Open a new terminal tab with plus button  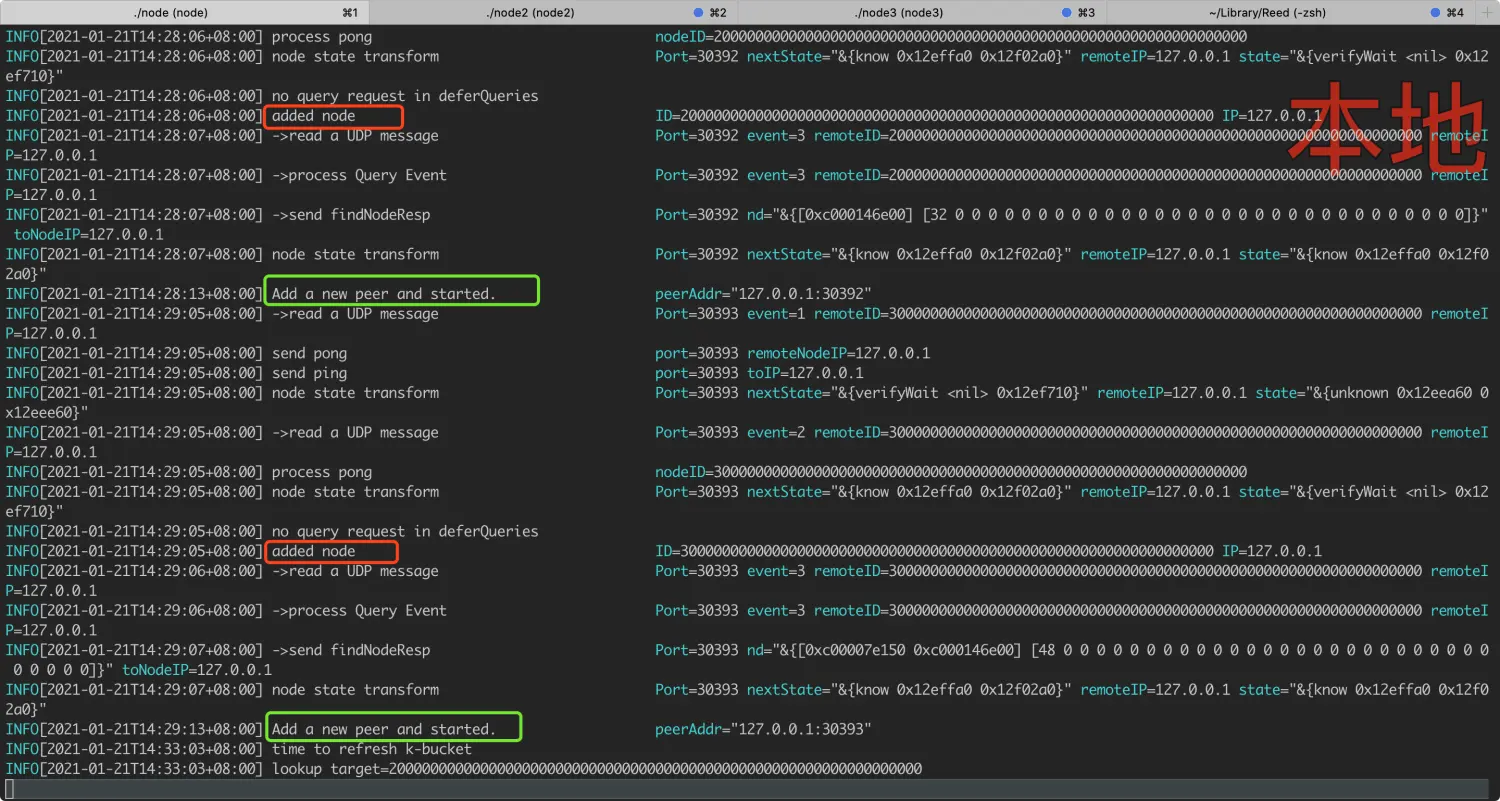tap(1487, 12)
